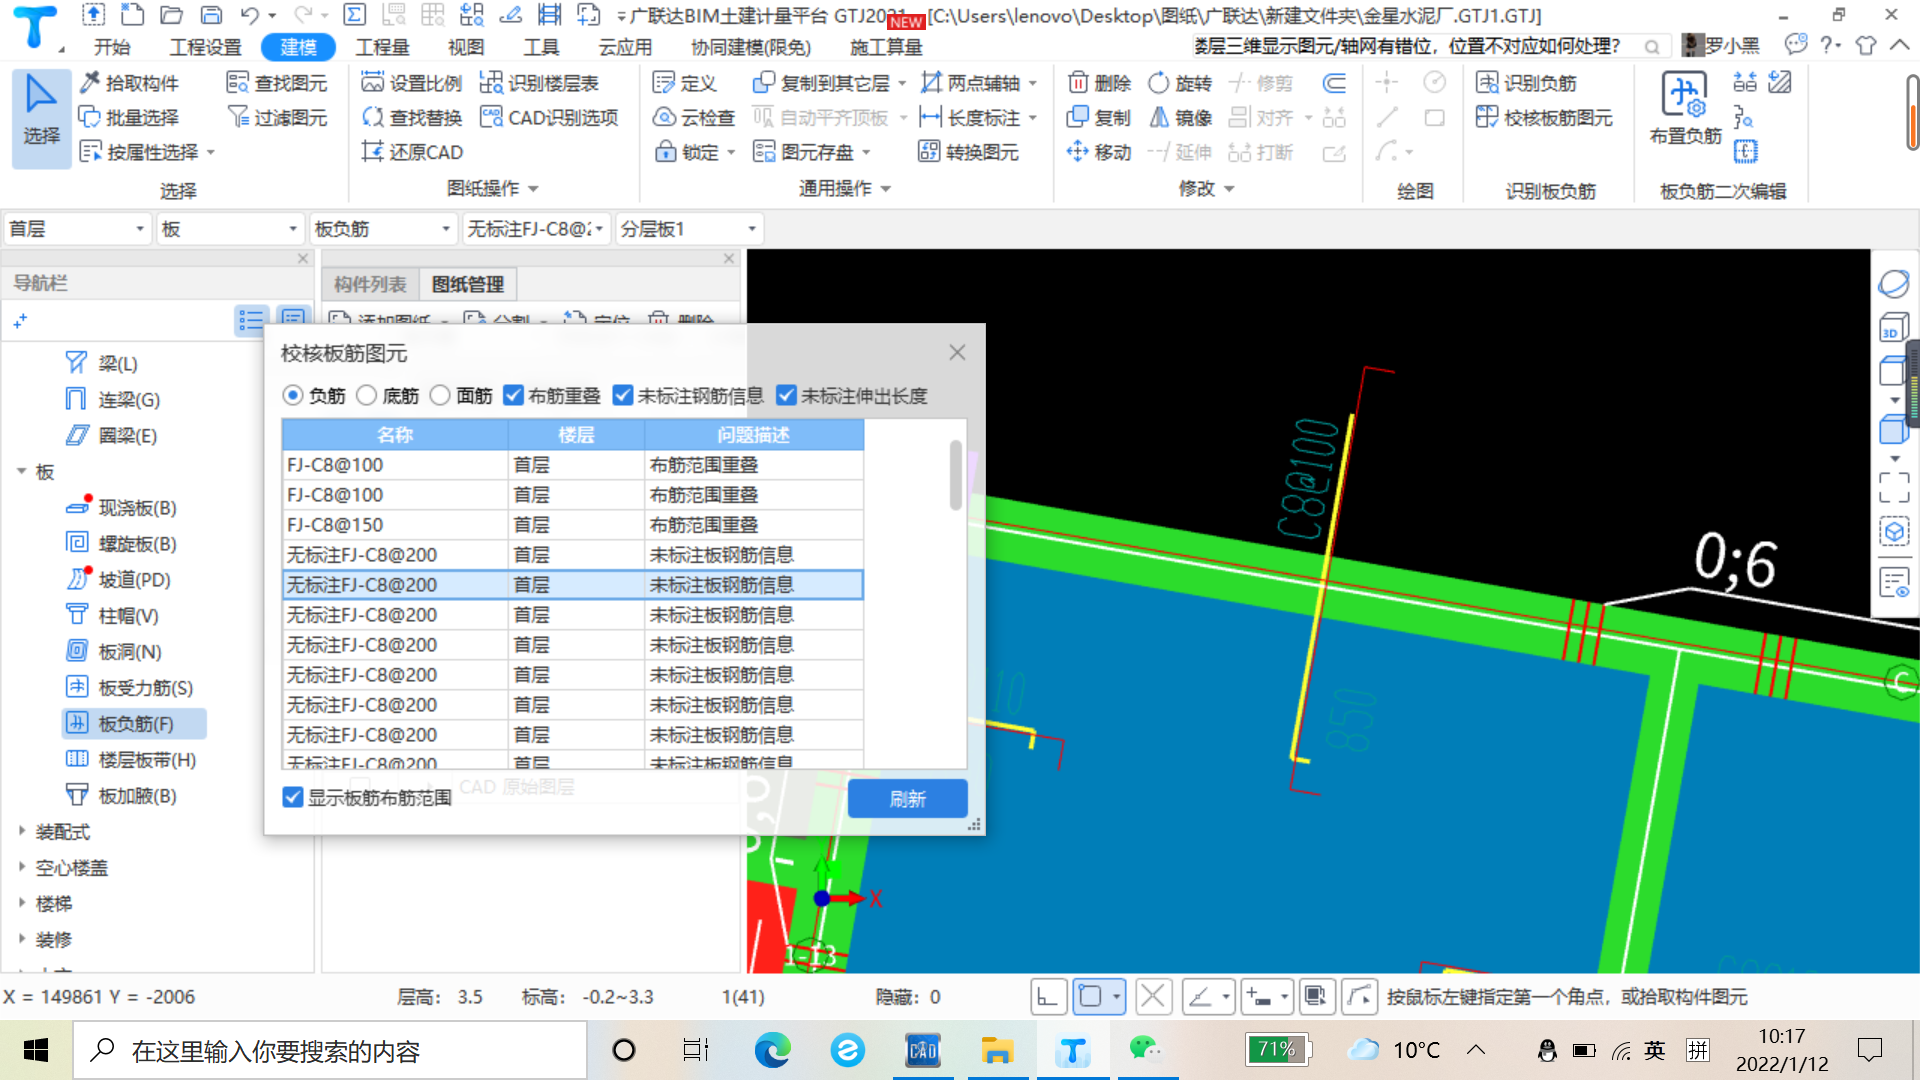1920x1080 pixels.
Task: Uncheck 显示板筋布筋范围 checkbox
Action: [x=293, y=797]
